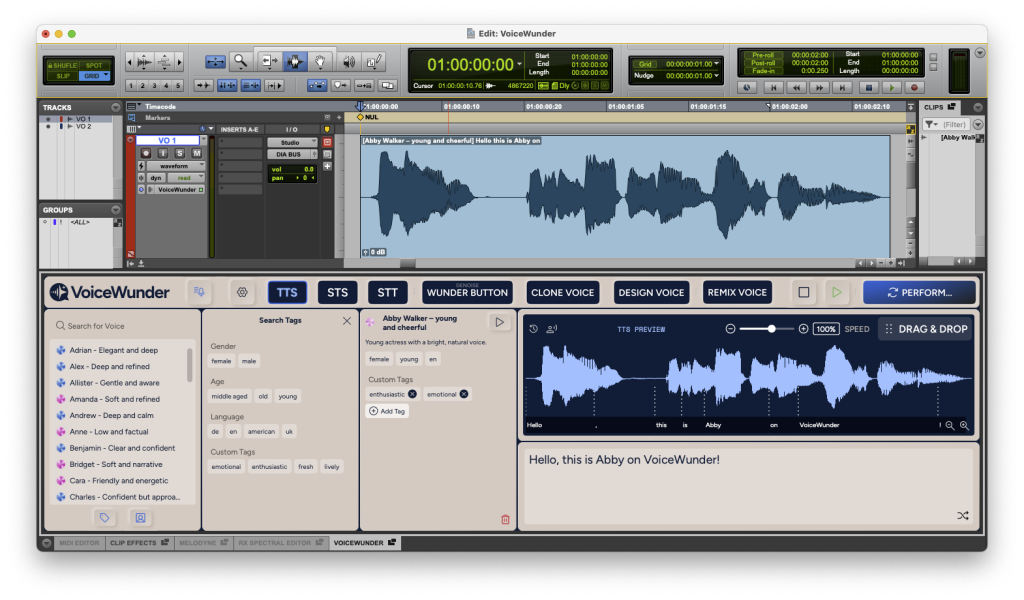Image resolution: width=1024 pixels, height=600 pixels.
Task: Click the speaker voice icon beside history
Action: [552, 329]
